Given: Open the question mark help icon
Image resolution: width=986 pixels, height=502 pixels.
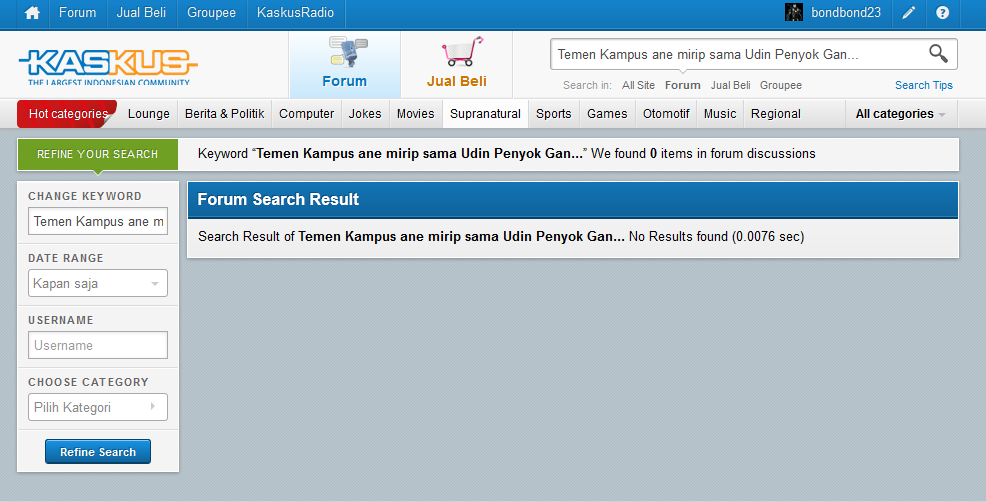Looking at the screenshot, I should click(942, 13).
